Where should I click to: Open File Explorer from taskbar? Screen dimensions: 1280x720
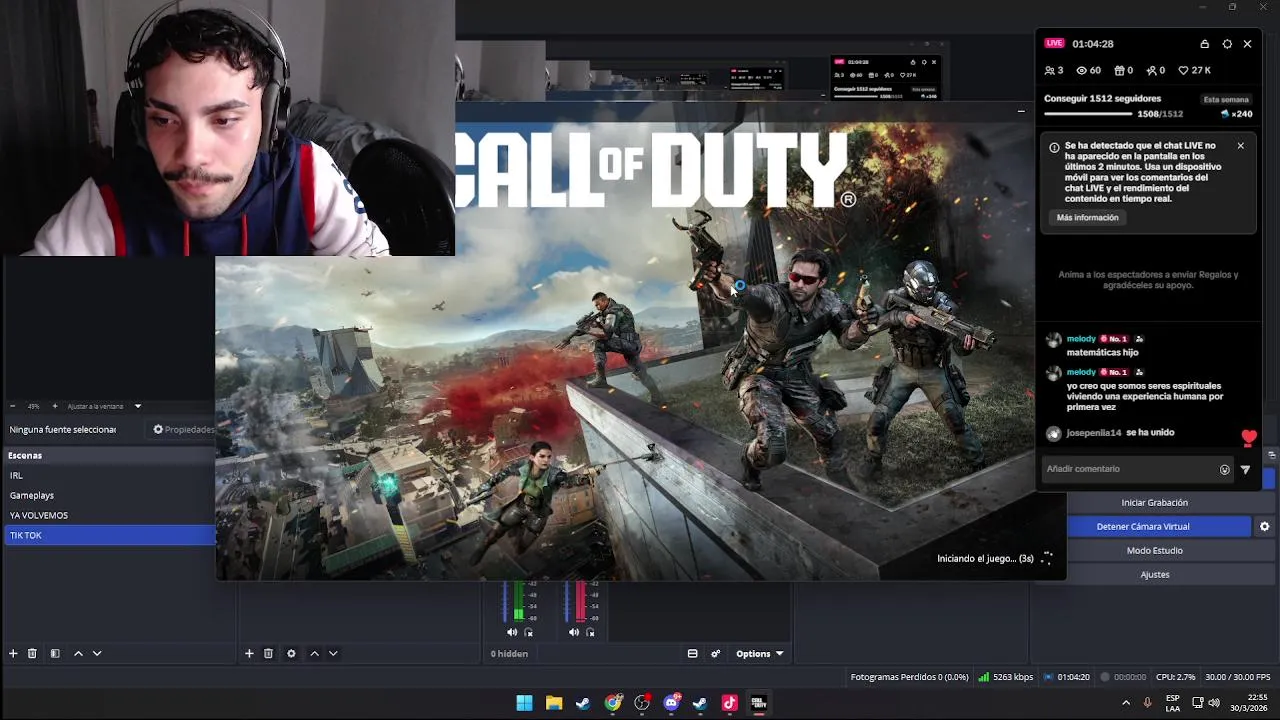coord(554,703)
